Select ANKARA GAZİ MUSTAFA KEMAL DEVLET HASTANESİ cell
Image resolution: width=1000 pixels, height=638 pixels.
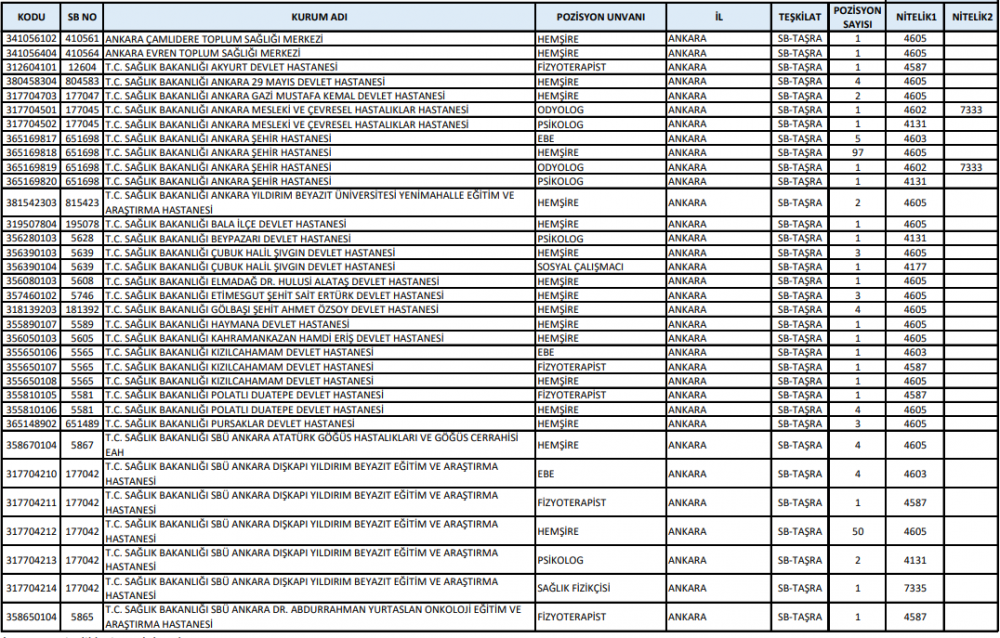click(x=319, y=96)
